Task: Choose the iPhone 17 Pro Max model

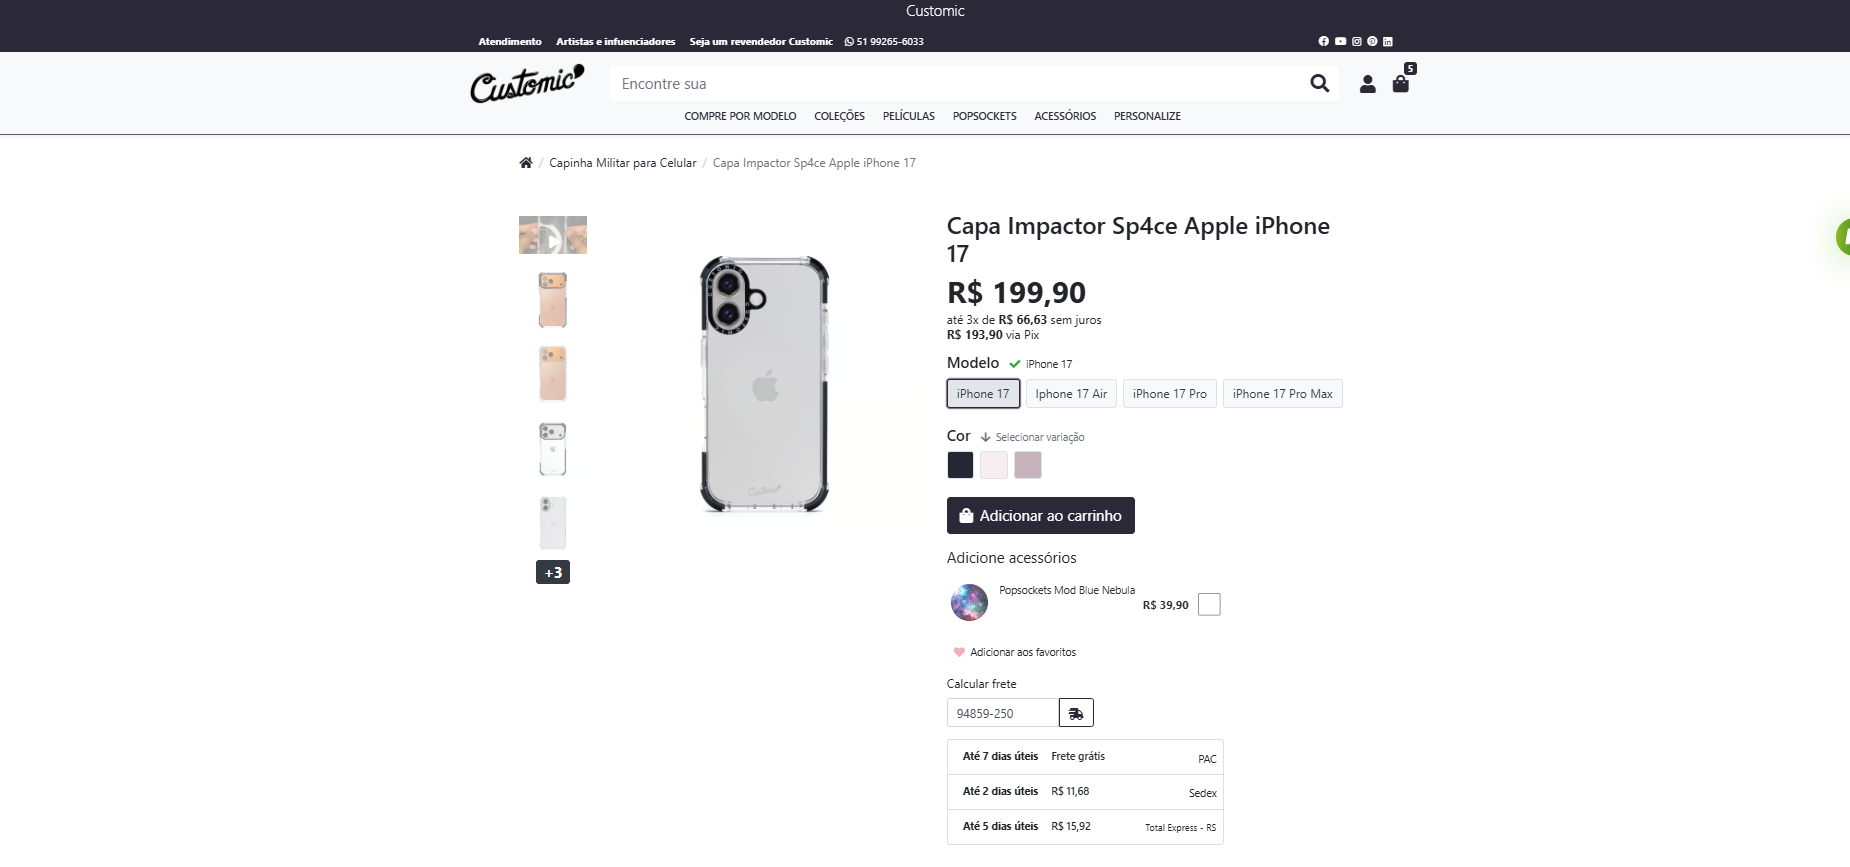Action: coord(1282,394)
